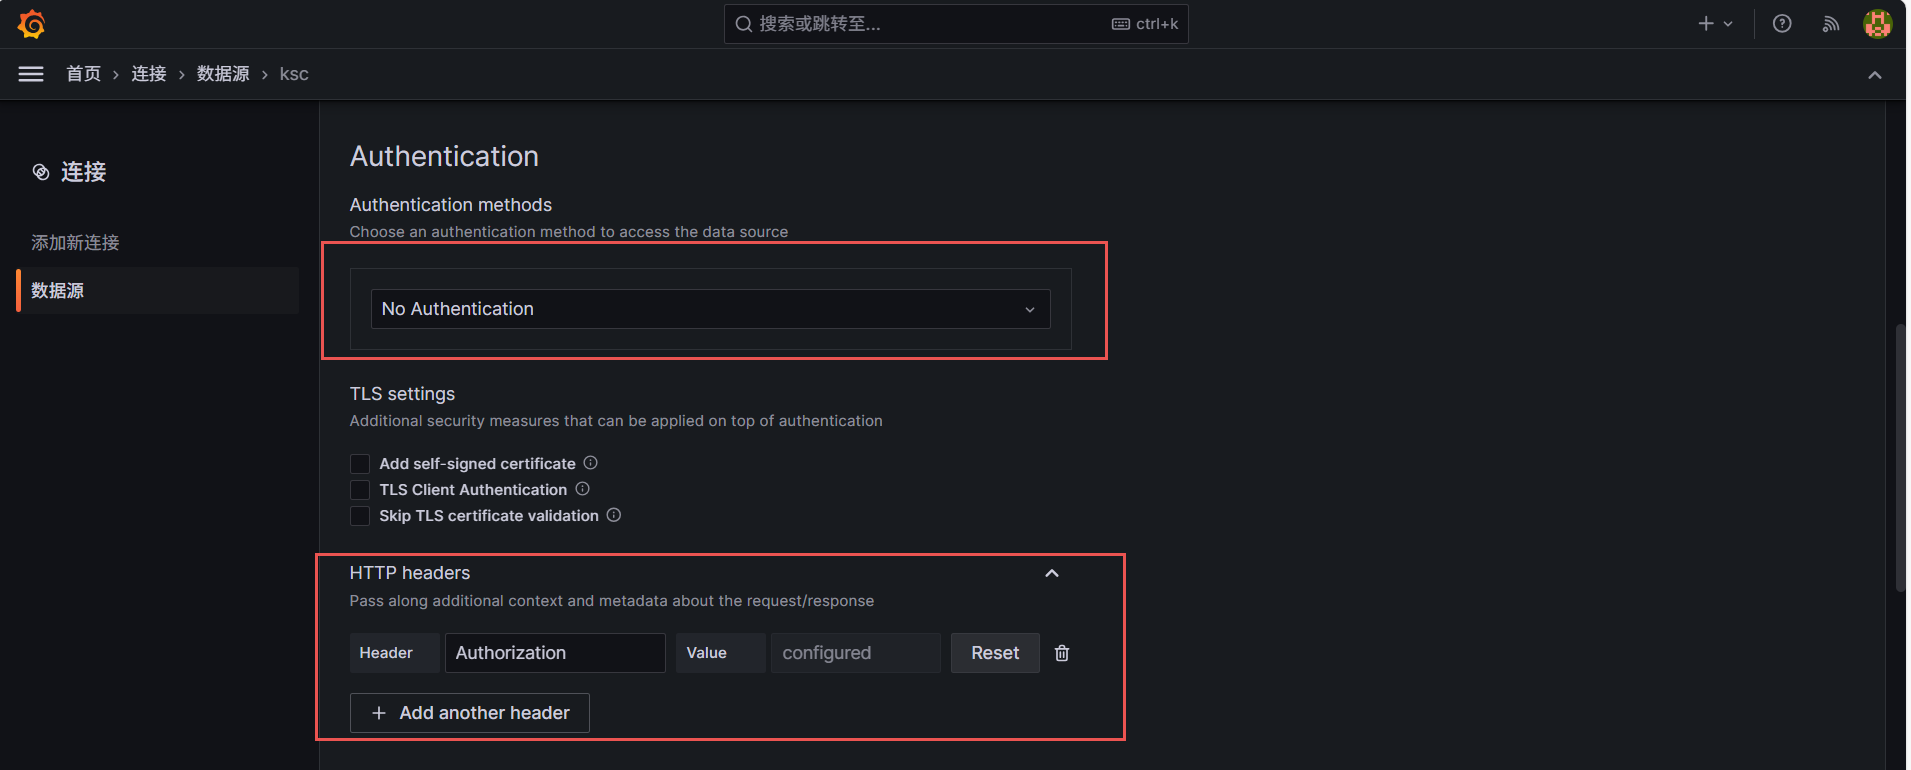Open the No Authentication method dropdown
Screen dimensions: 1911x770
tap(710, 309)
